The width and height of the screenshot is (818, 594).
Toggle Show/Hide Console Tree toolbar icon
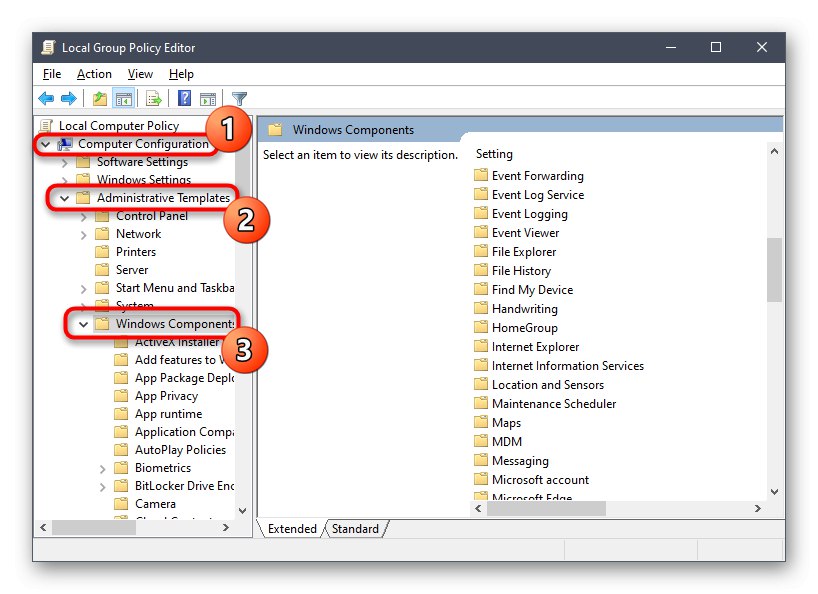(124, 98)
